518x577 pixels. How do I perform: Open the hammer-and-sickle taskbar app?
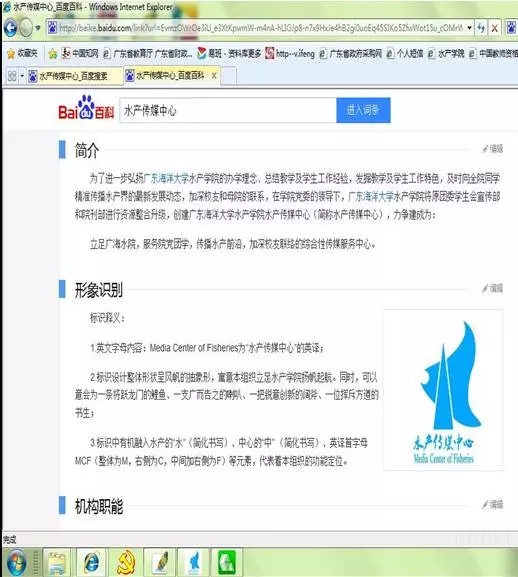126,562
